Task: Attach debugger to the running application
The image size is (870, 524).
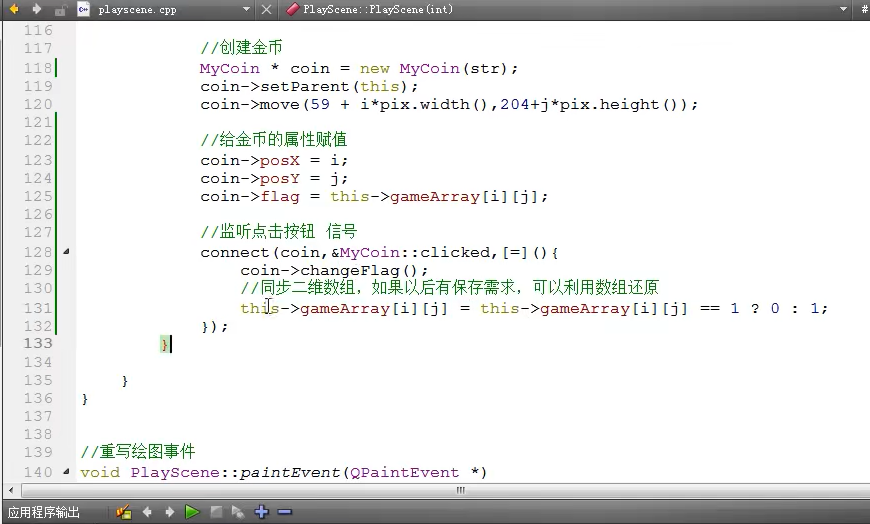Action: coord(238,512)
